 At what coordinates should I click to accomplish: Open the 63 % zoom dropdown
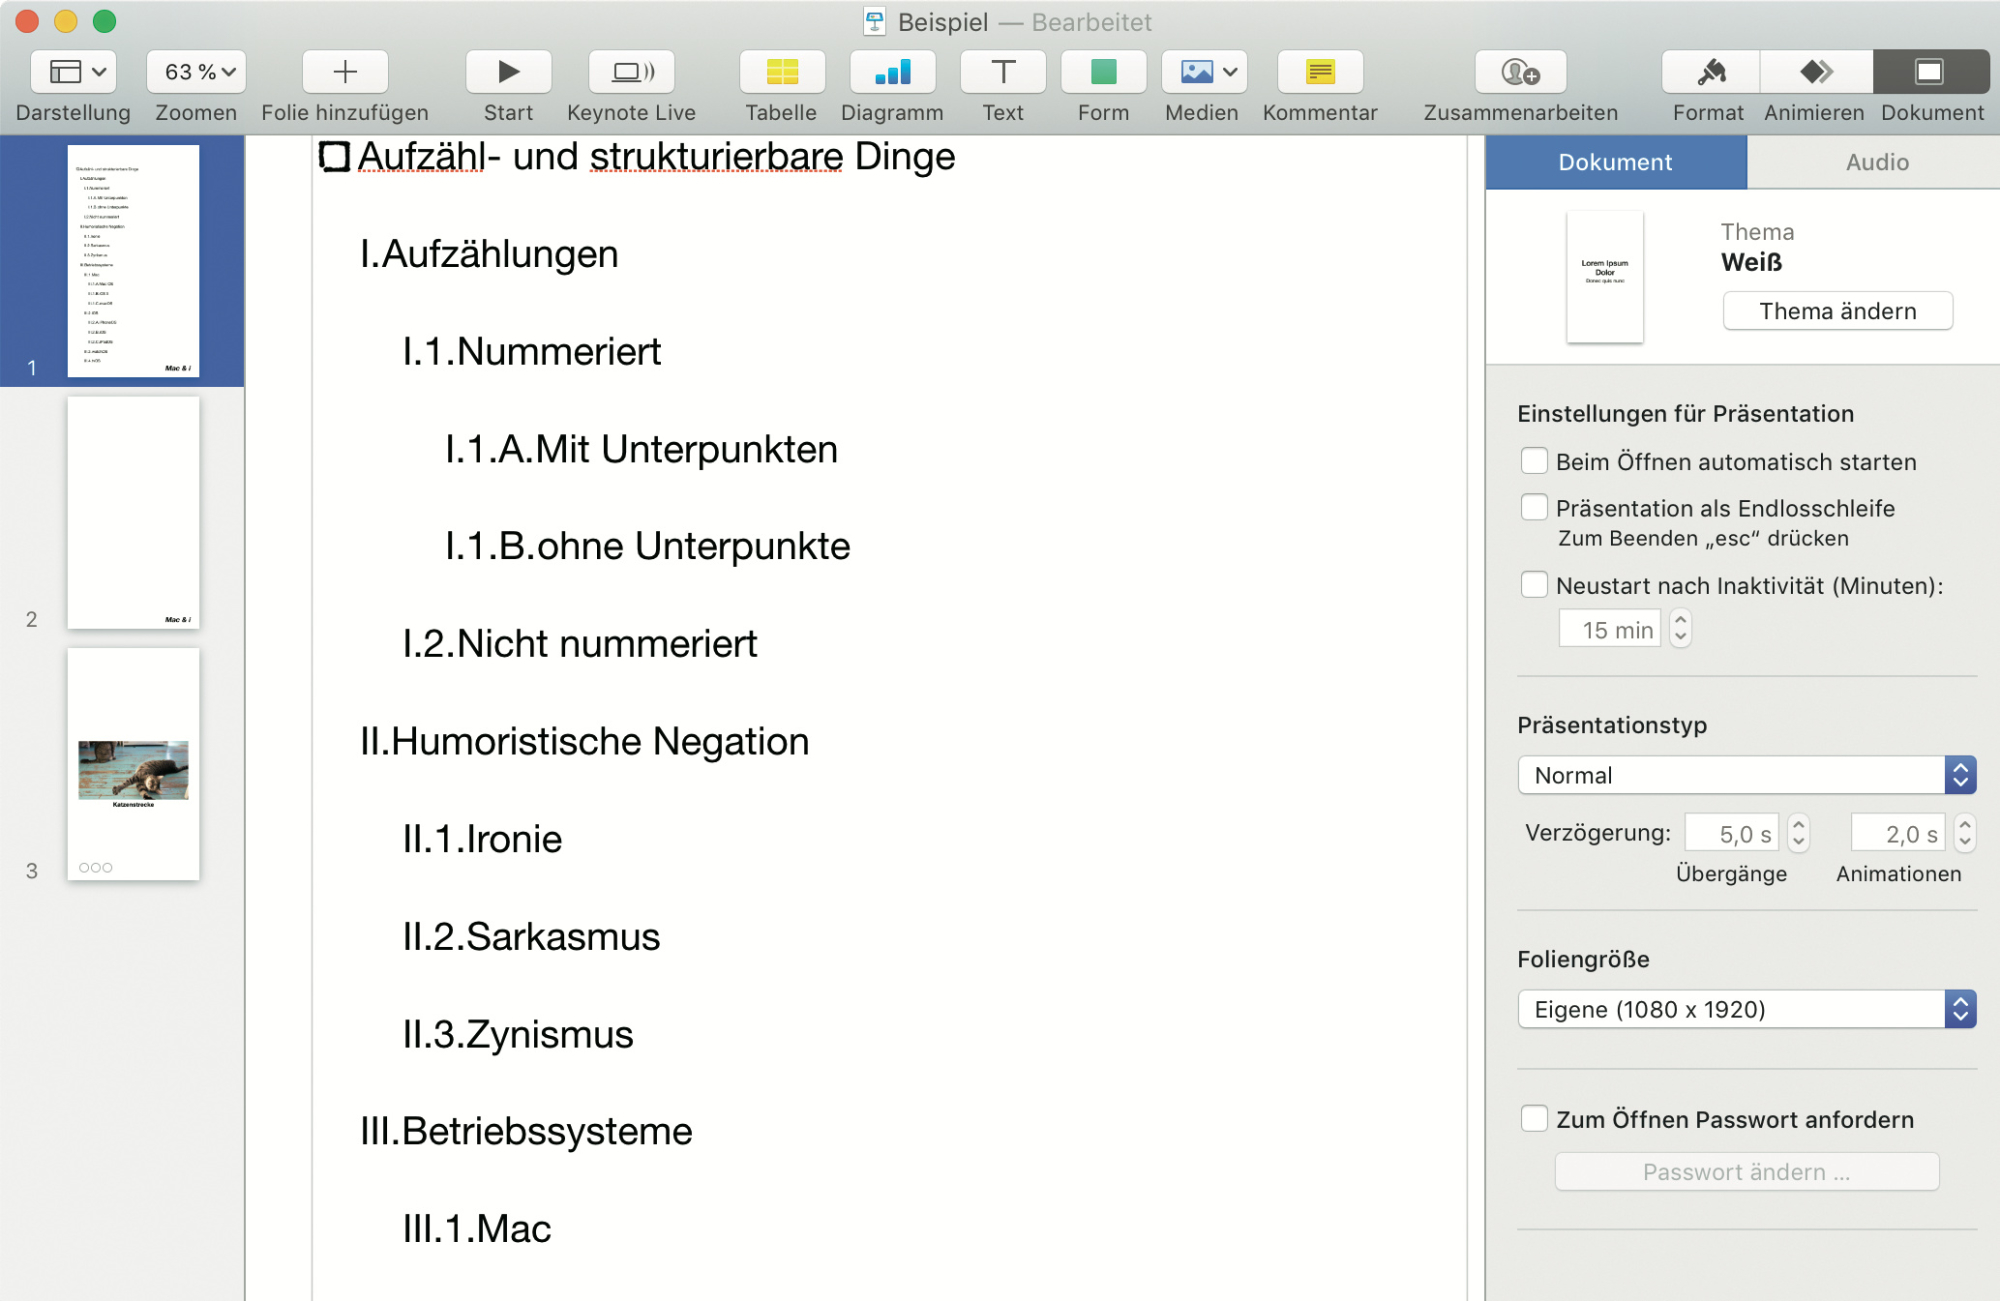tap(197, 72)
